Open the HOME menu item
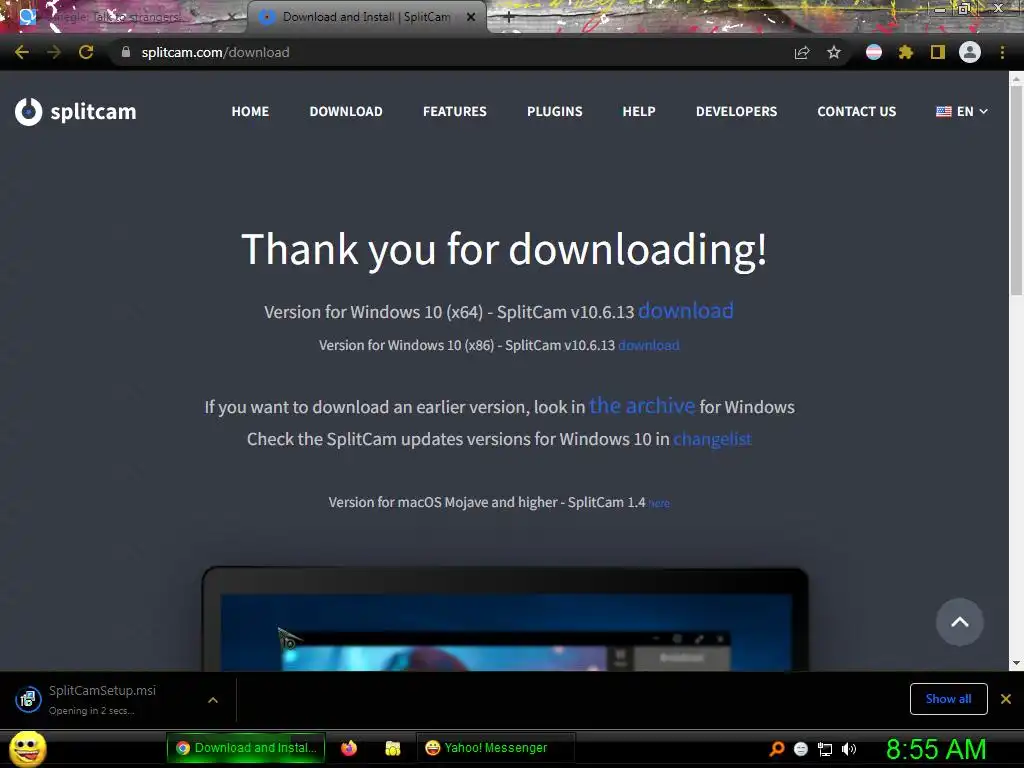 [x=250, y=112]
